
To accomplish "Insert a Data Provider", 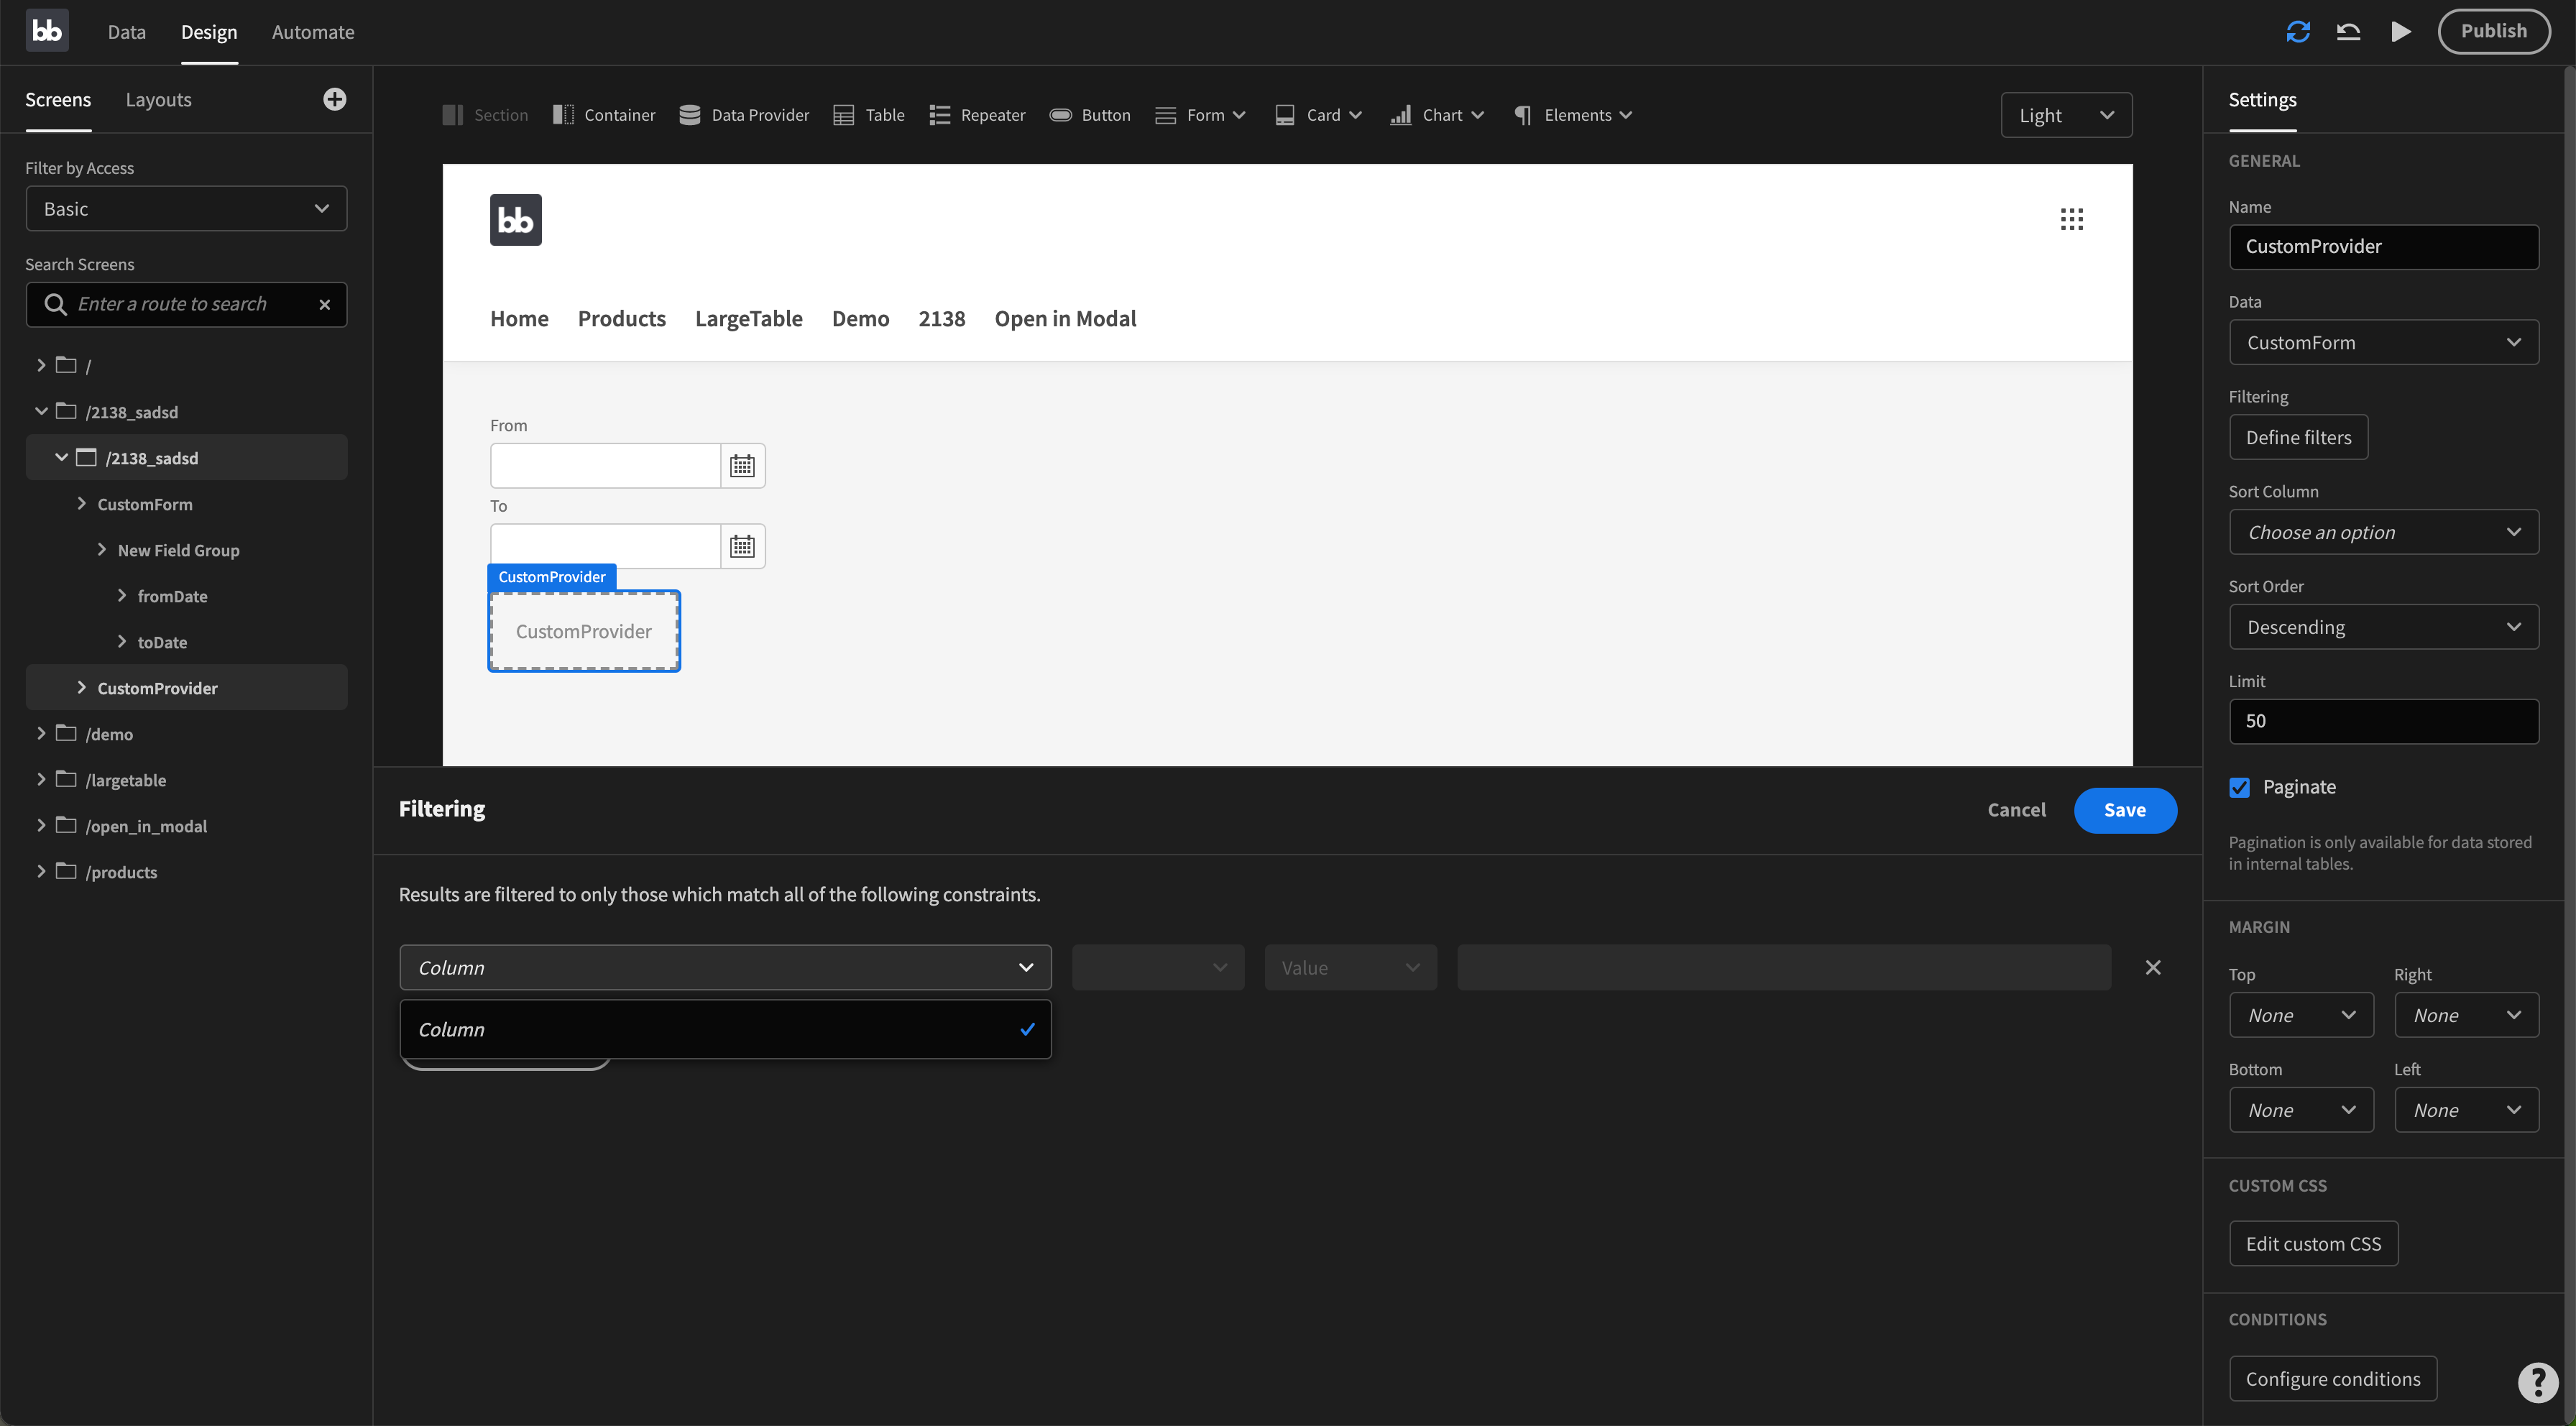I will coord(744,114).
